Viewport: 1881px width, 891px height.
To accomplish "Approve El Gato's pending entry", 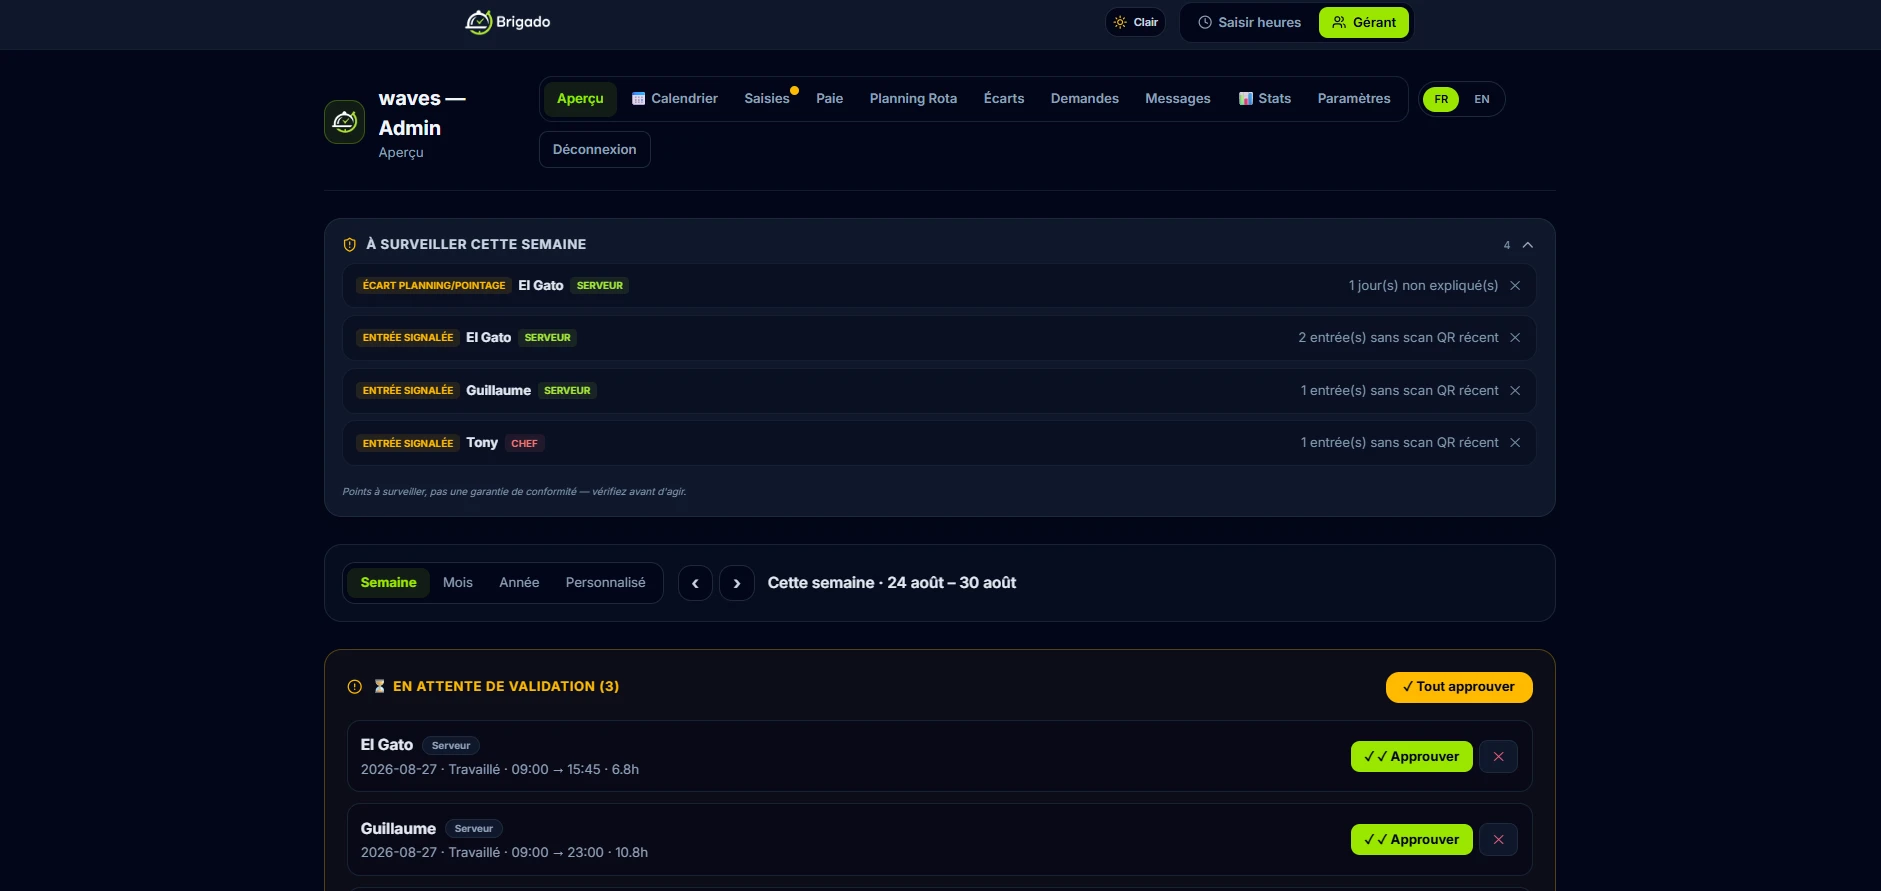I will [1412, 757].
